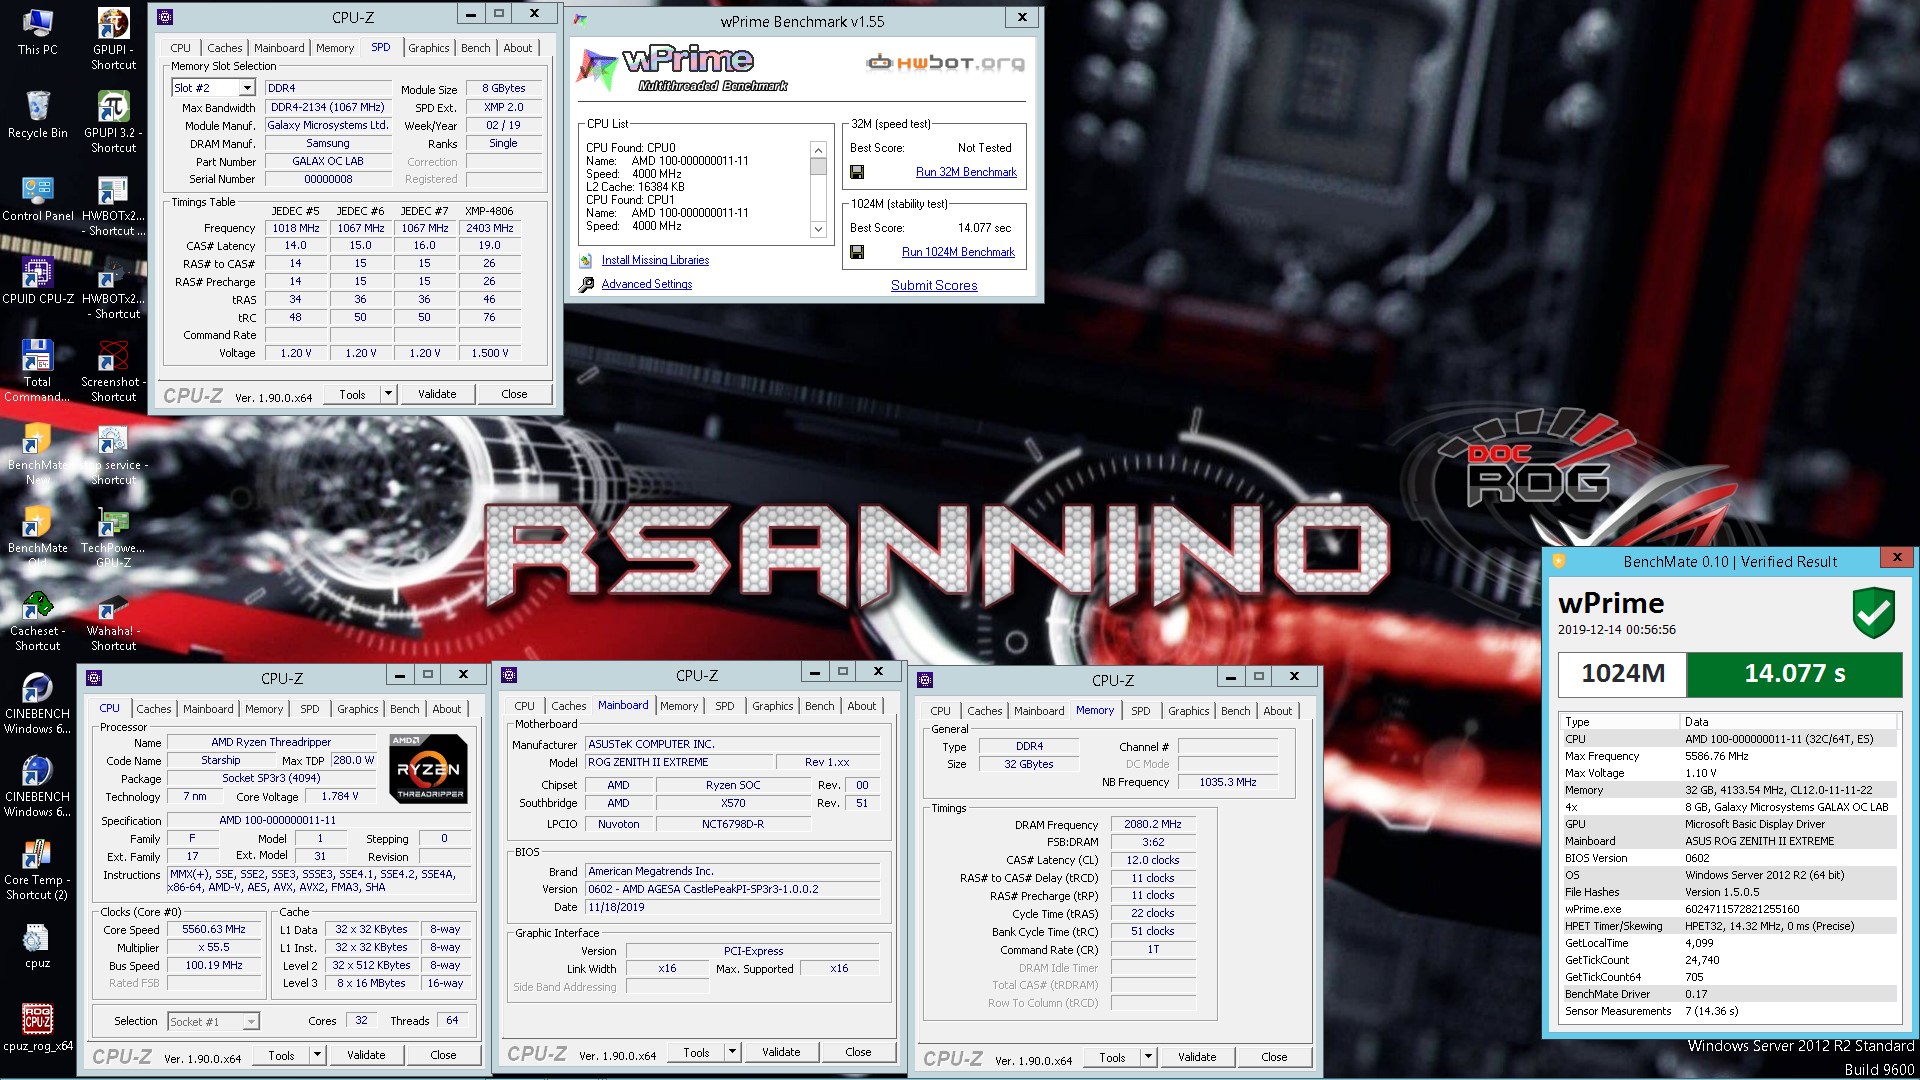Click the DRAM Frequency value 2080.2 MHz
This screenshot has width=1920, height=1080.
pos(1152,824)
